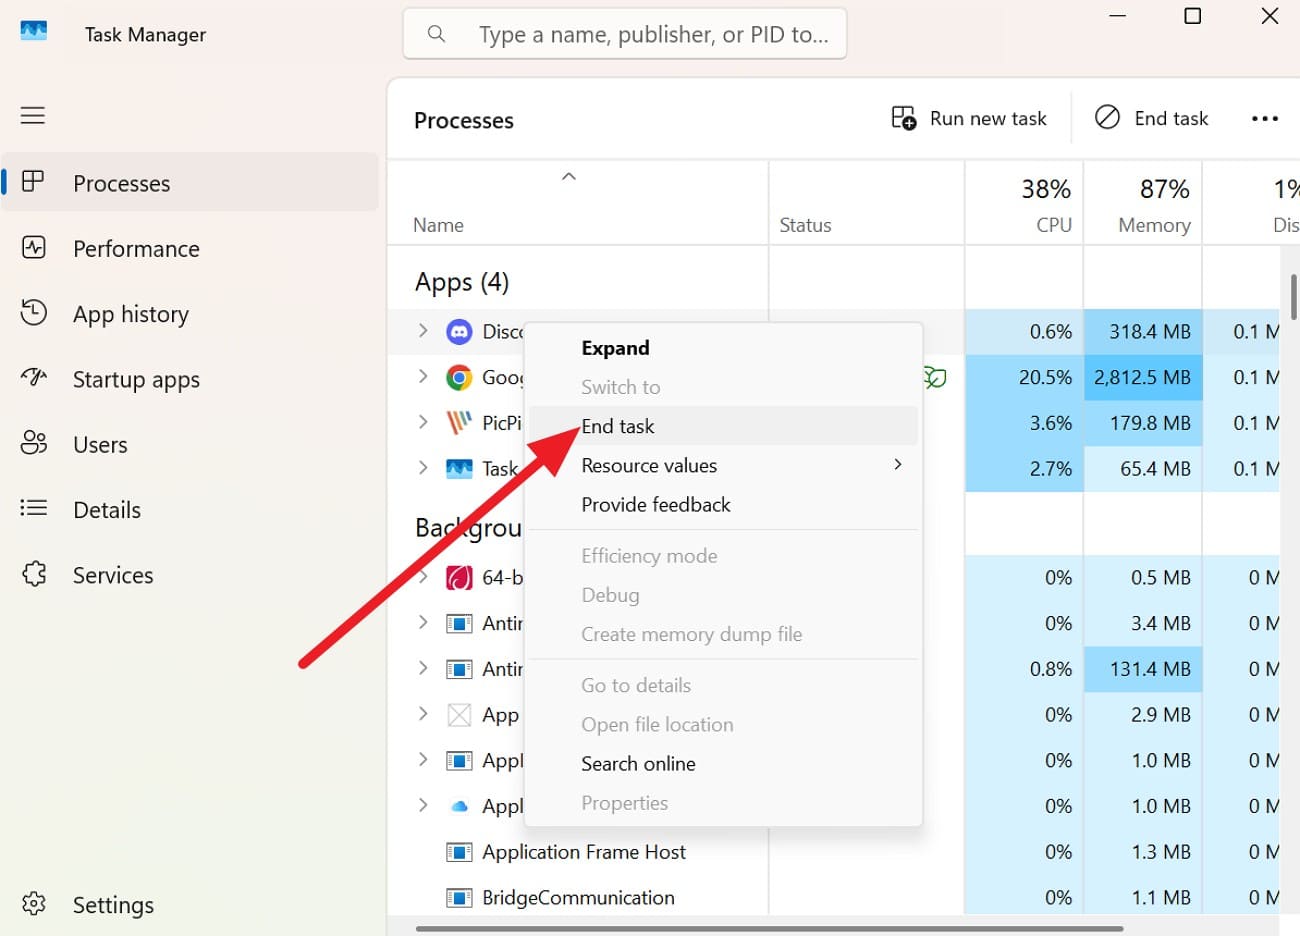Open the Resource values submenu
Image resolution: width=1300 pixels, height=936 pixels.
(x=649, y=465)
